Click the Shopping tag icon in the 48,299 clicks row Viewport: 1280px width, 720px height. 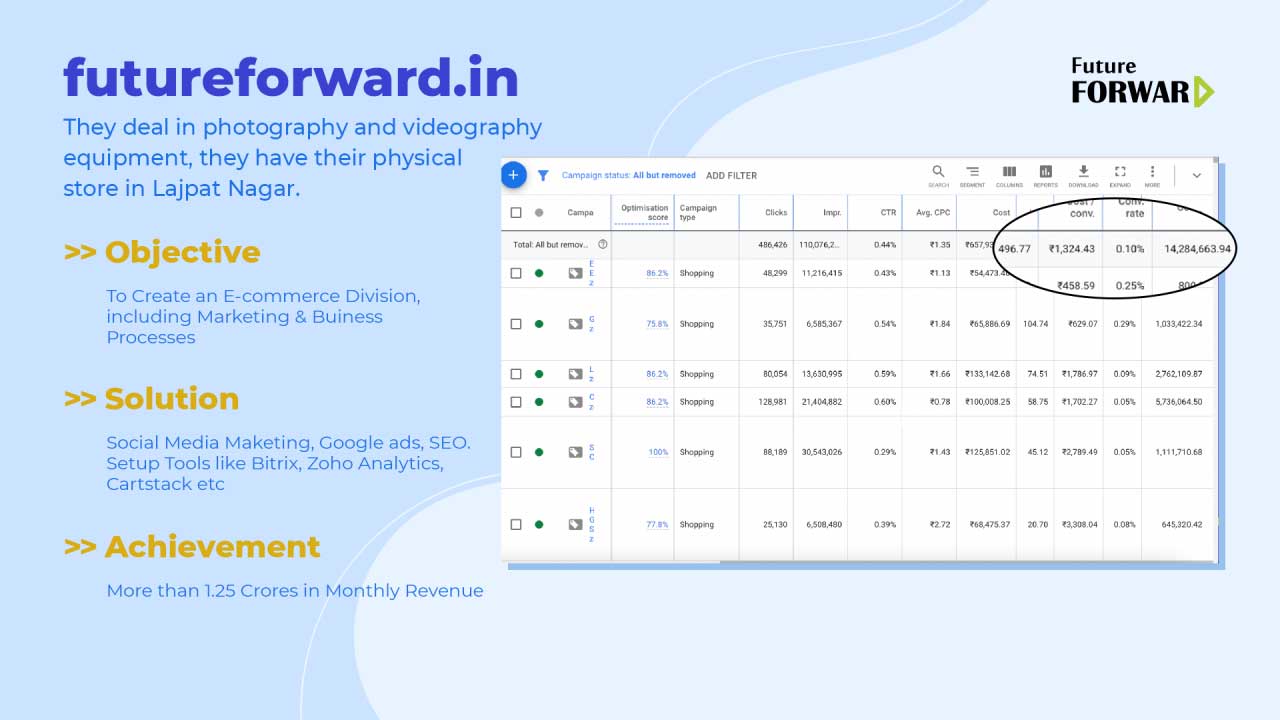[575, 273]
